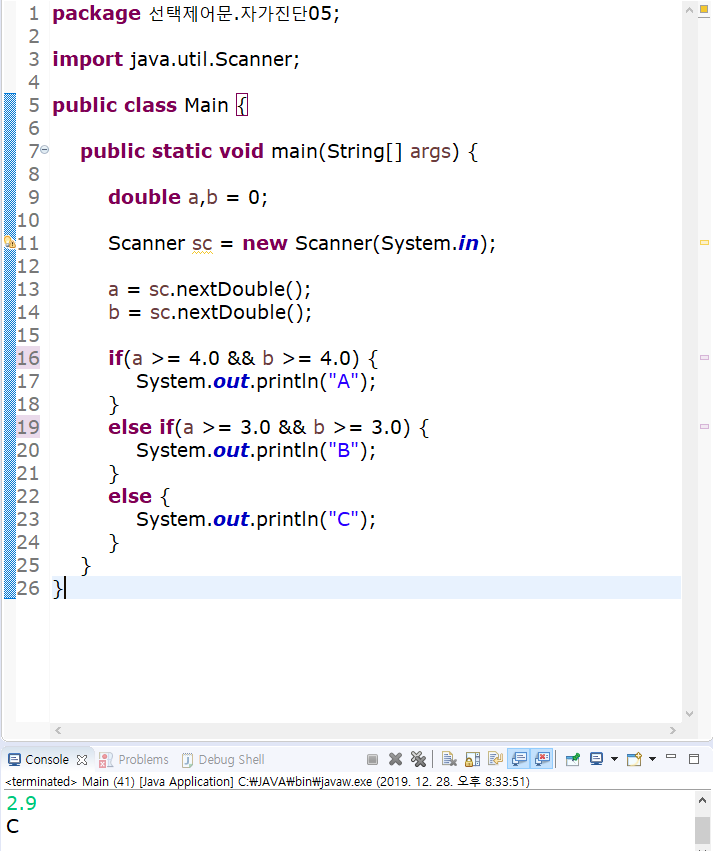The height and width of the screenshot is (851, 713).
Task: Minimize the Console panel
Action: 671,757
